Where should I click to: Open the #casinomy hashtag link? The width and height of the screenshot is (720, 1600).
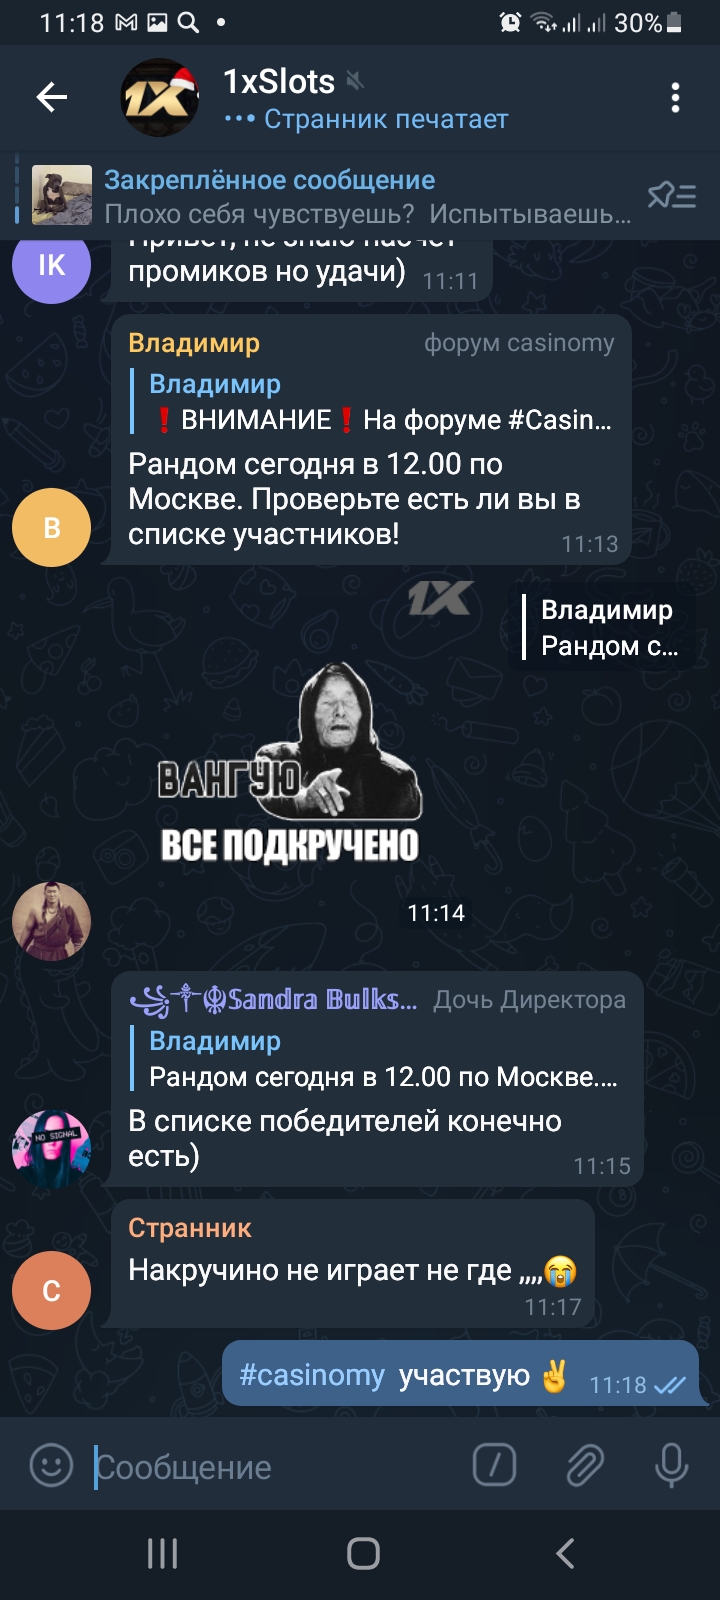(312, 1375)
